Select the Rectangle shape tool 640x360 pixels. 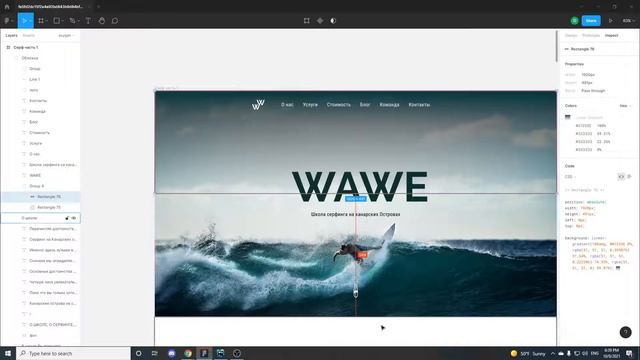click(x=56, y=20)
